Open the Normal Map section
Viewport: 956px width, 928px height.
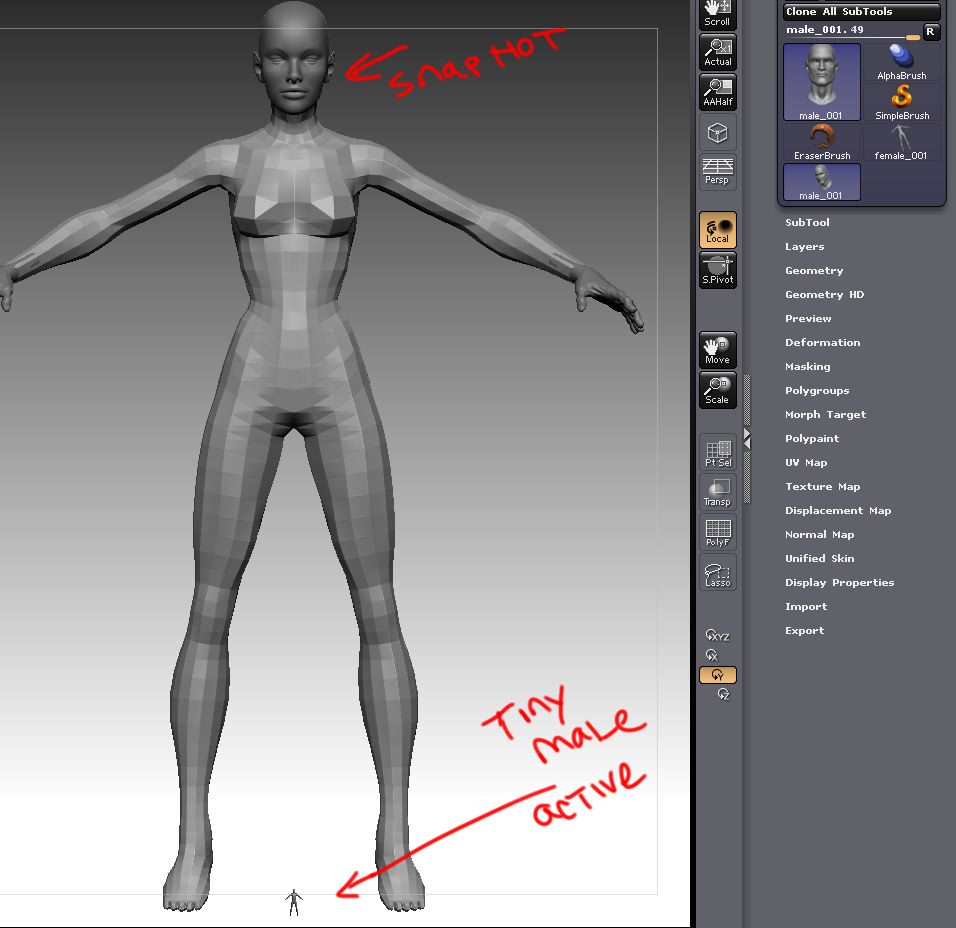[819, 535]
